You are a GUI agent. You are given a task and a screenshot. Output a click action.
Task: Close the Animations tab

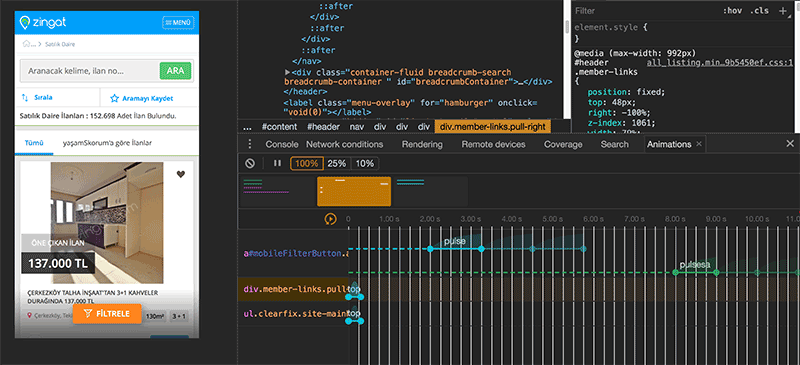(699, 144)
